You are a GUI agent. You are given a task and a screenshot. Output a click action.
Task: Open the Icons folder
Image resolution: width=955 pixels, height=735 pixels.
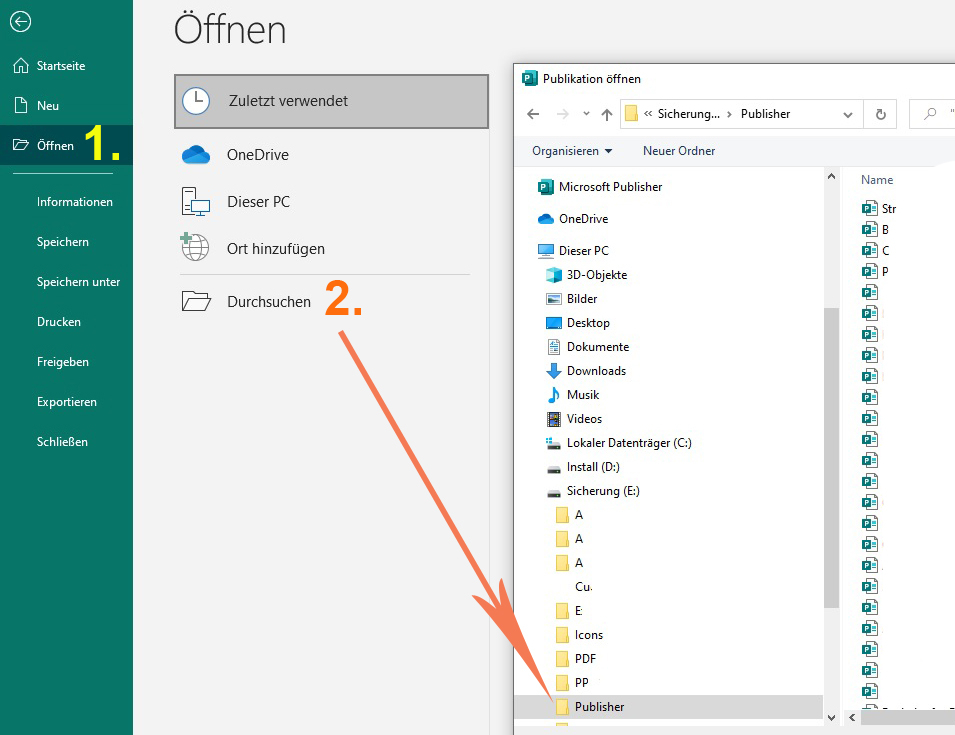pos(579,635)
